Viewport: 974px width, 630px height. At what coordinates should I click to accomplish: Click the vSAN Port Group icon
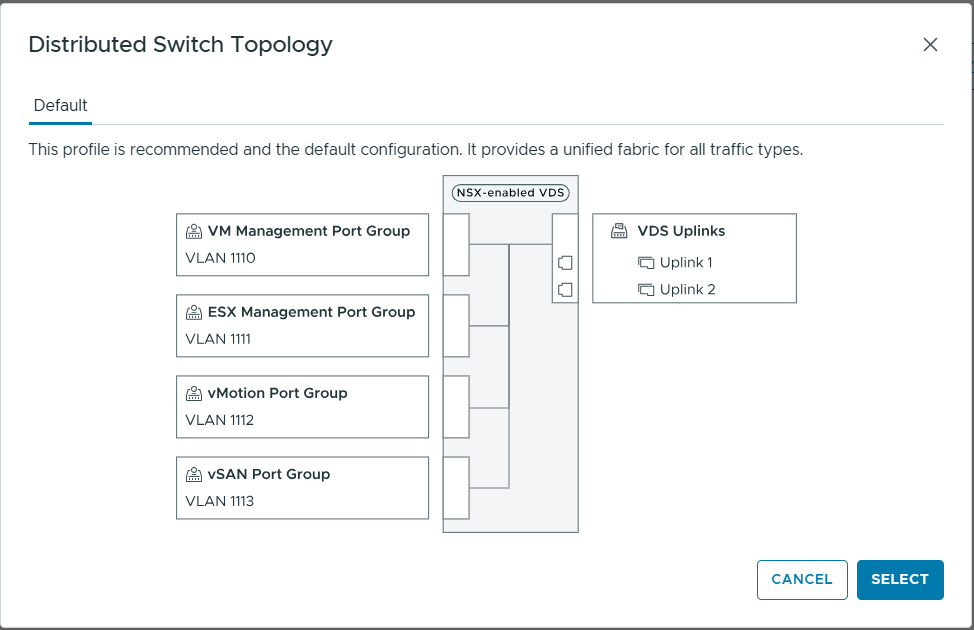click(194, 474)
